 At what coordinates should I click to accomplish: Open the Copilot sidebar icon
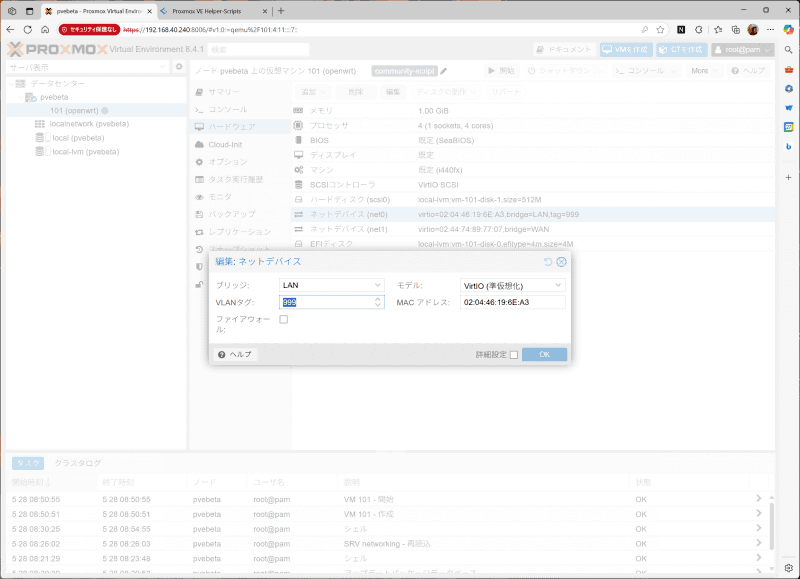pos(789,30)
